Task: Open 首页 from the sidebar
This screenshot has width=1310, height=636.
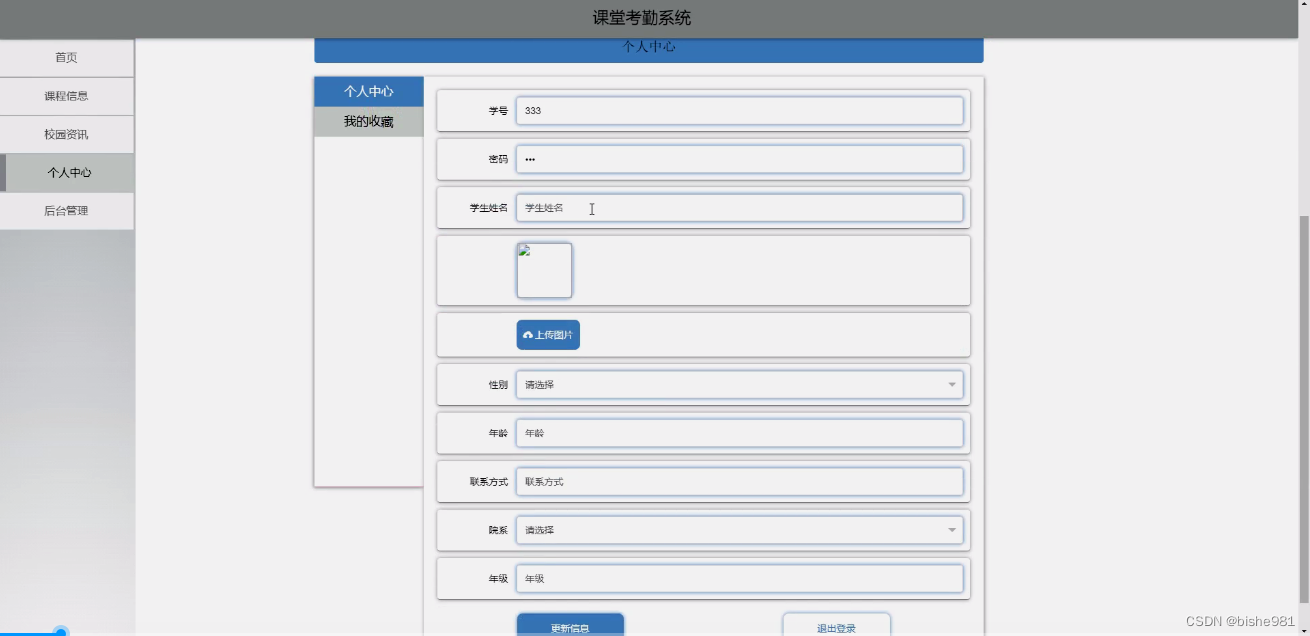Action: coord(66,57)
